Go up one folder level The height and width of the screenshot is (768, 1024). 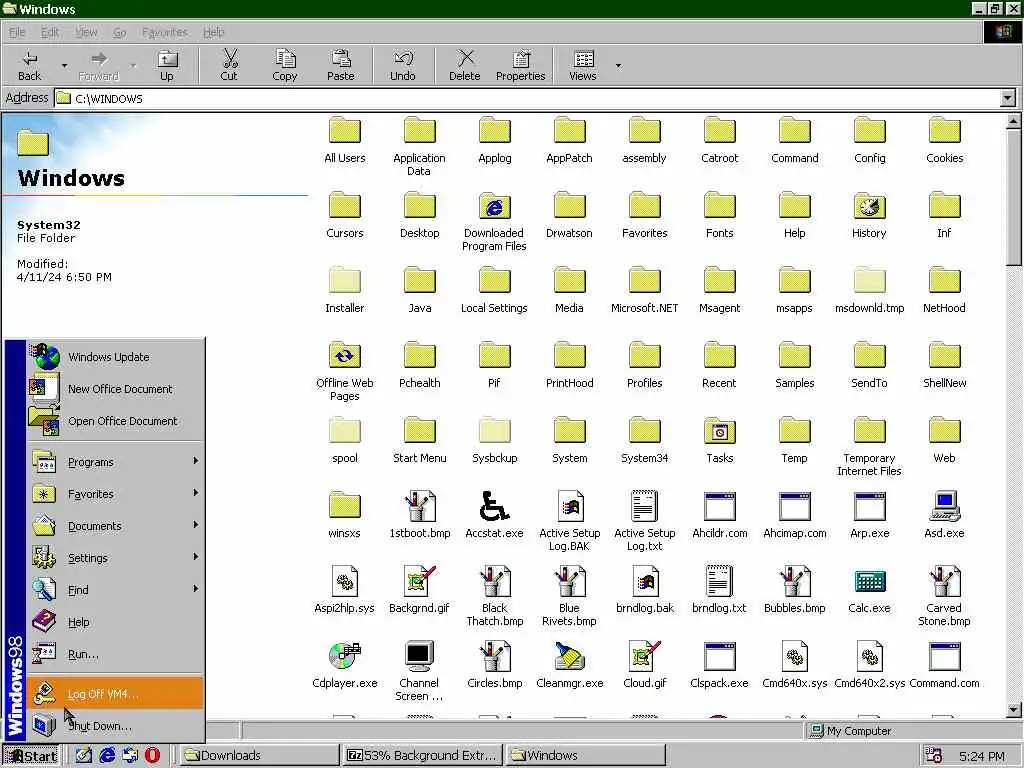click(167, 65)
